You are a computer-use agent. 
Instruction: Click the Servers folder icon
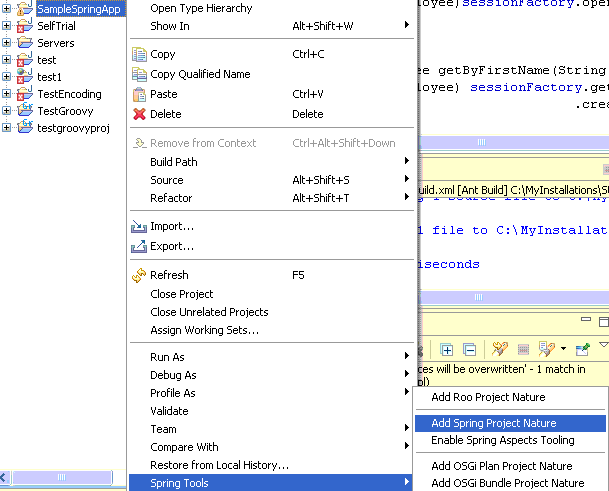25,42
